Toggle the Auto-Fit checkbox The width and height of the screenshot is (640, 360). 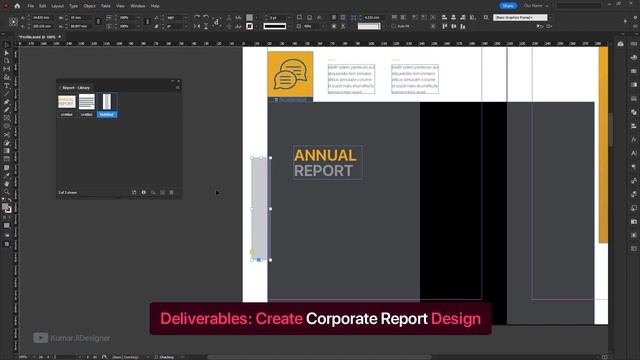[x=394, y=26]
